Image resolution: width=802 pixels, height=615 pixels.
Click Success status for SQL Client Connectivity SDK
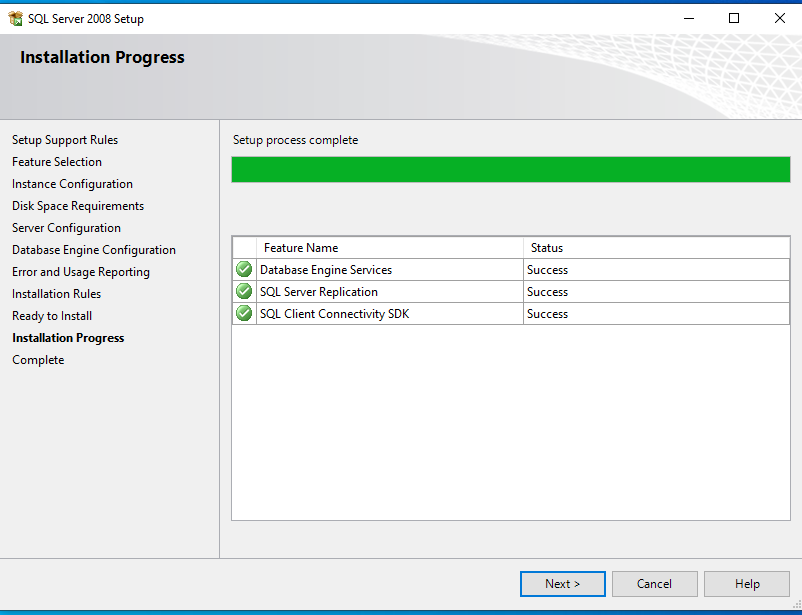[547, 314]
